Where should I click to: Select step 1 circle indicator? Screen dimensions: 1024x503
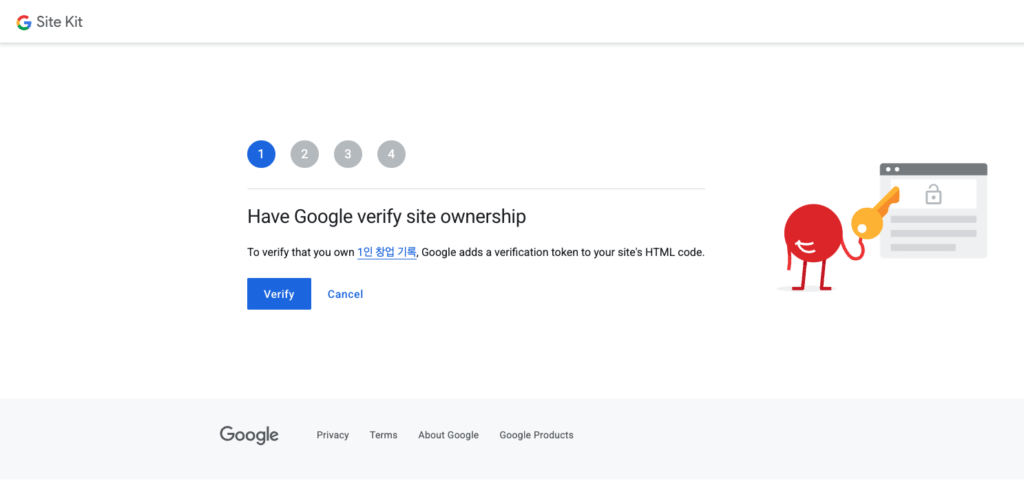point(261,154)
